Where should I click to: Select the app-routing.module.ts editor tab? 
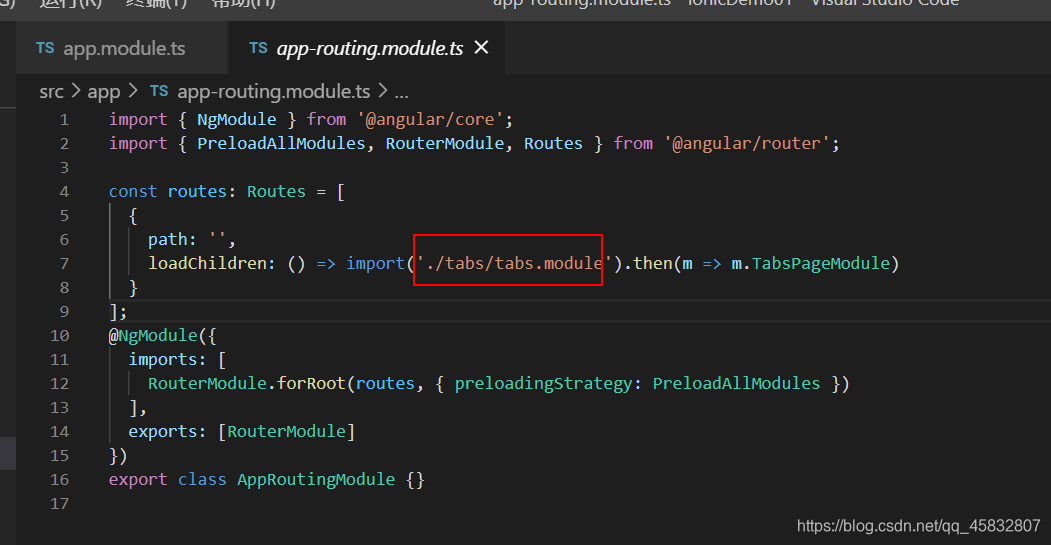[366, 48]
